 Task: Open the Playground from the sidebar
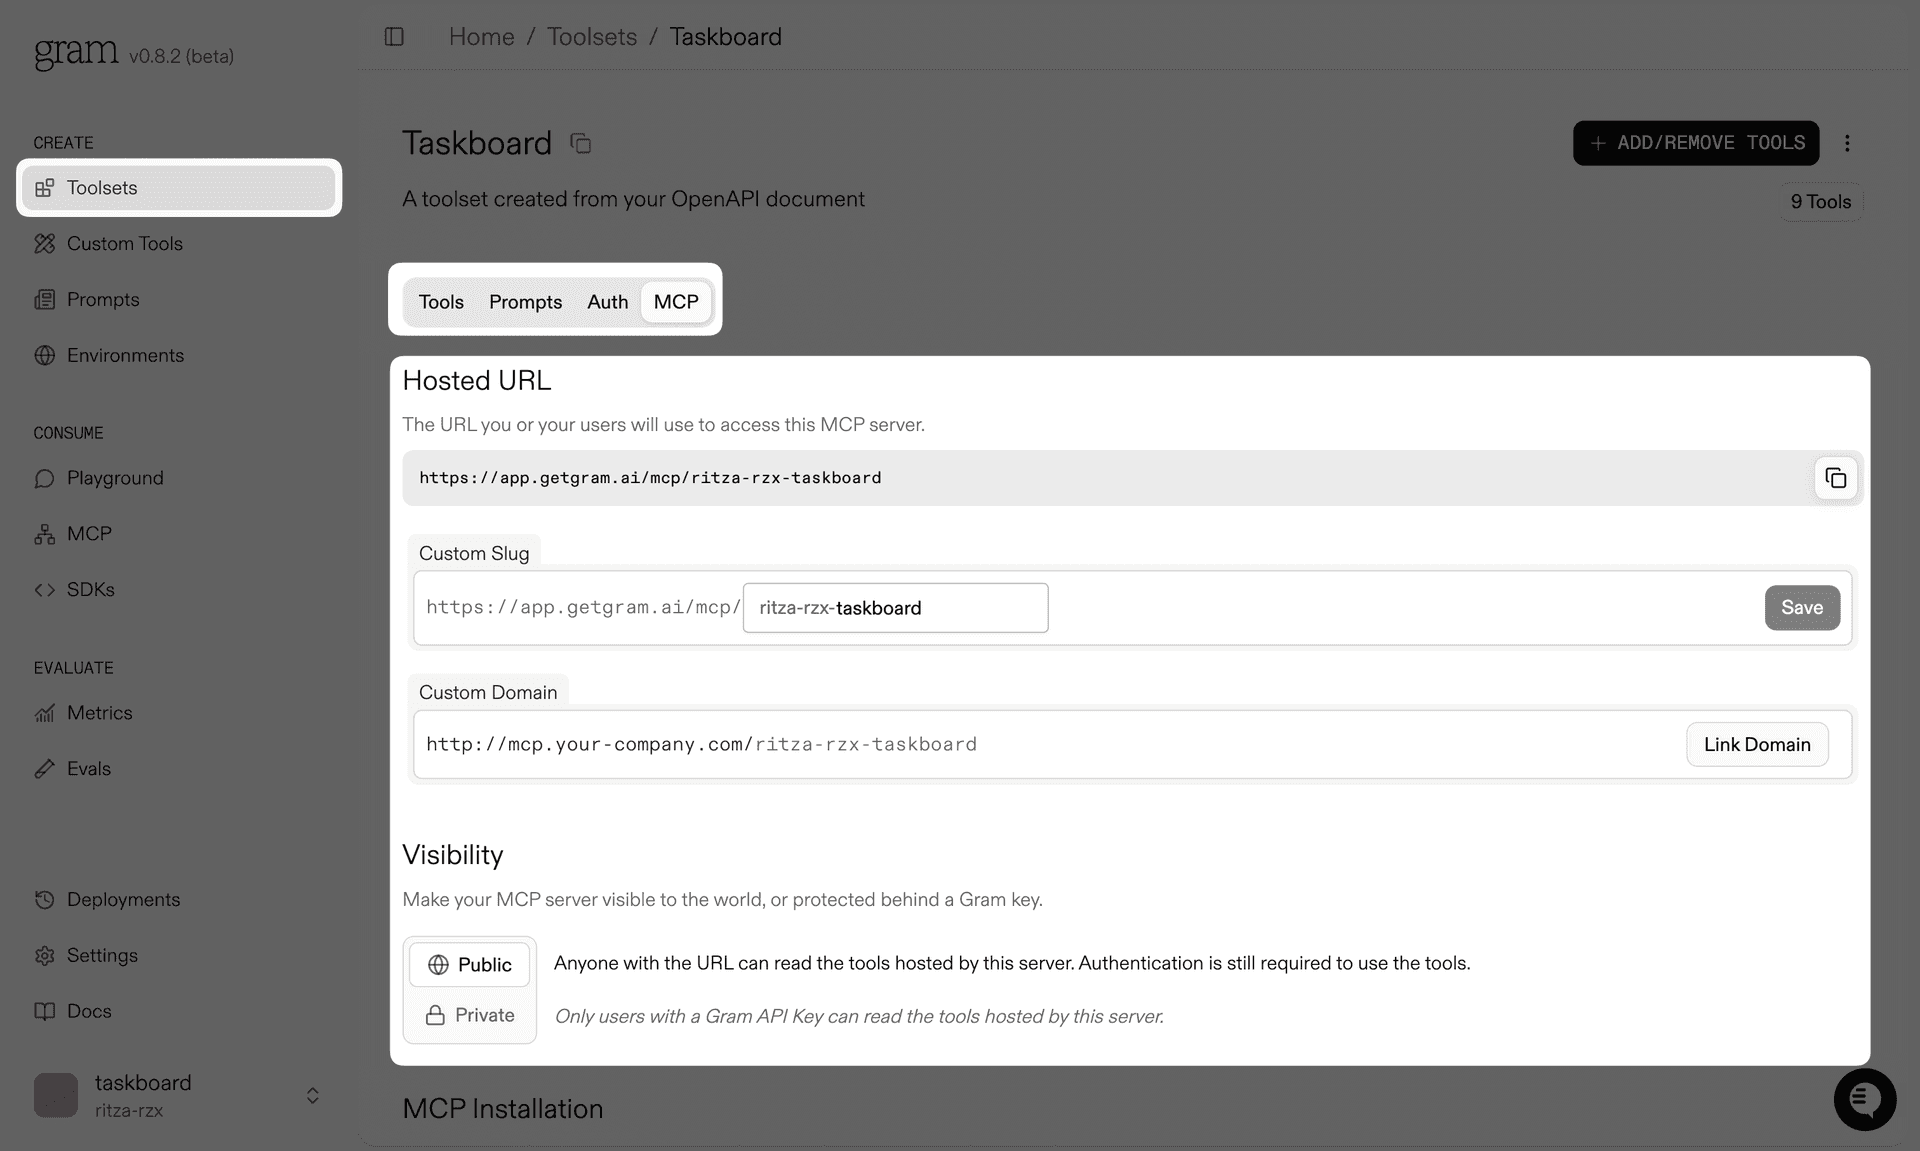(114, 478)
